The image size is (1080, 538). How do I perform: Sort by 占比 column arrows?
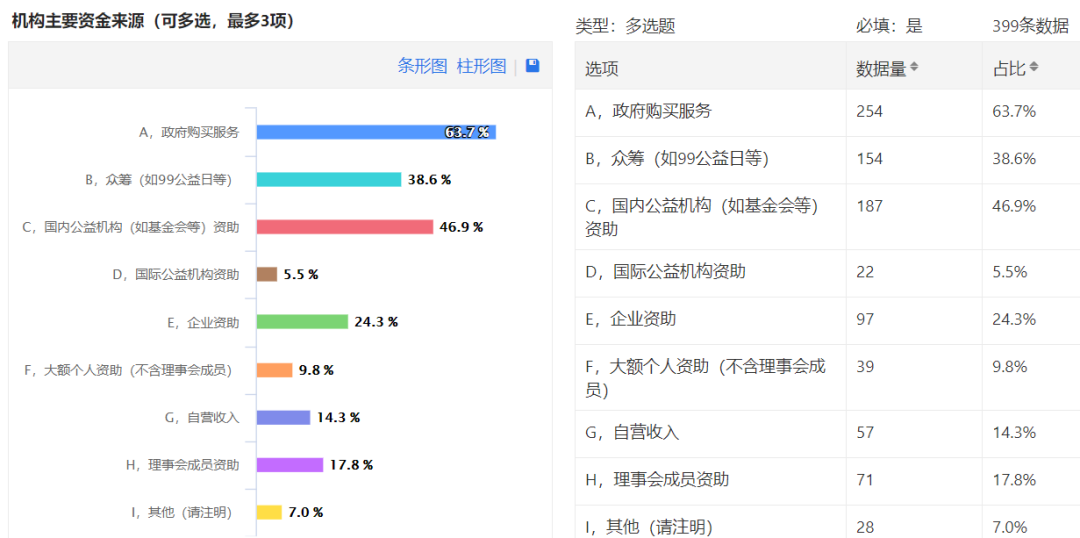click(1034, 67)
